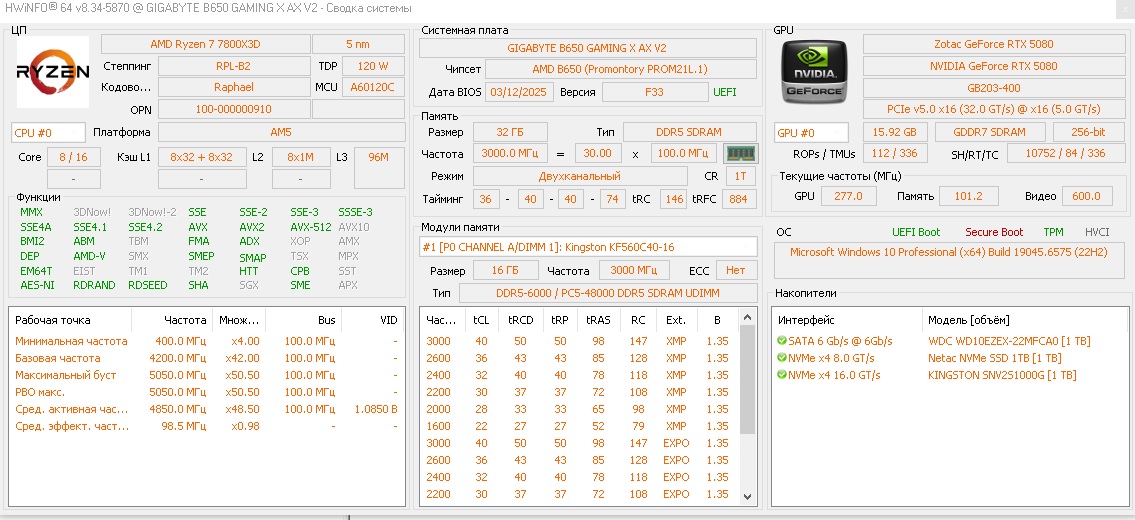Click green check icon beside NVMe x4 16.0 GT/s
Screen dimensions: 1135x520
[781, 375]
